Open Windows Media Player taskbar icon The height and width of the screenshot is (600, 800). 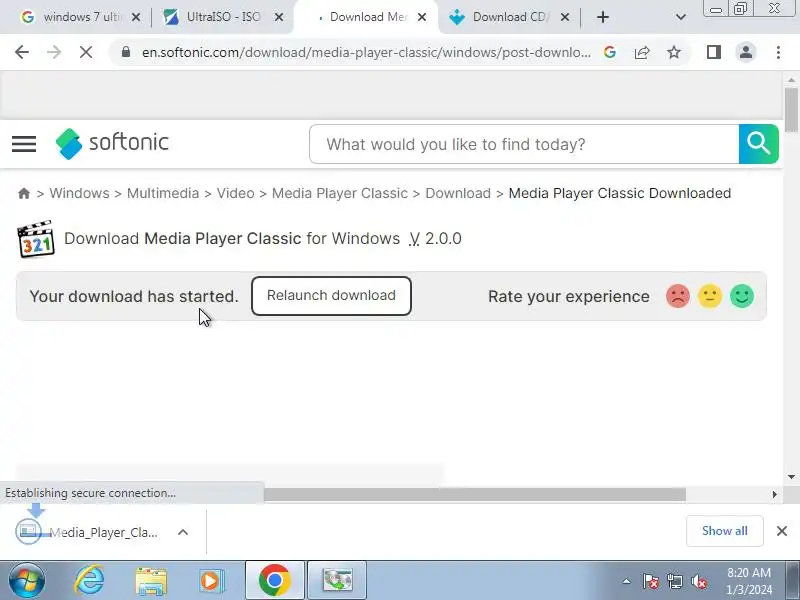coord(211,581)
